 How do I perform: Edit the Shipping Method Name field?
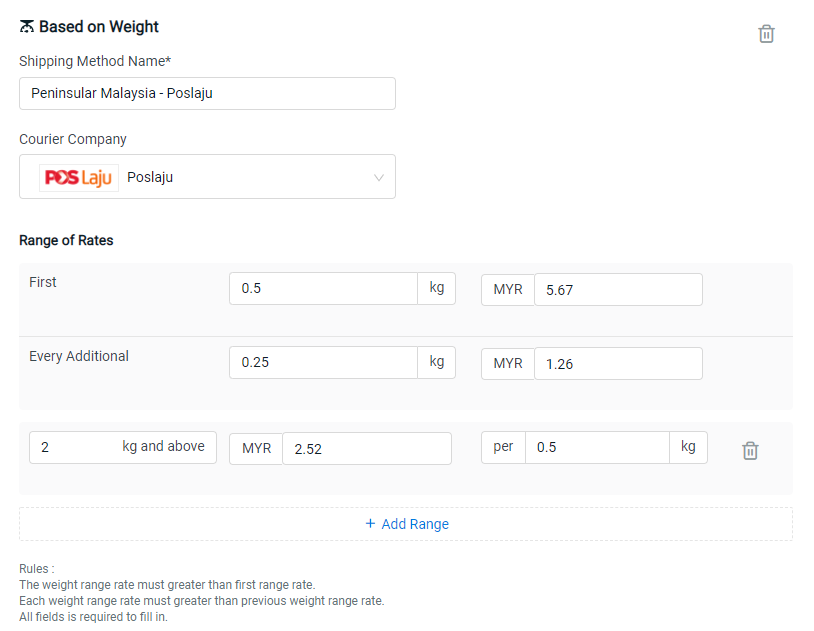pos(207,93)
